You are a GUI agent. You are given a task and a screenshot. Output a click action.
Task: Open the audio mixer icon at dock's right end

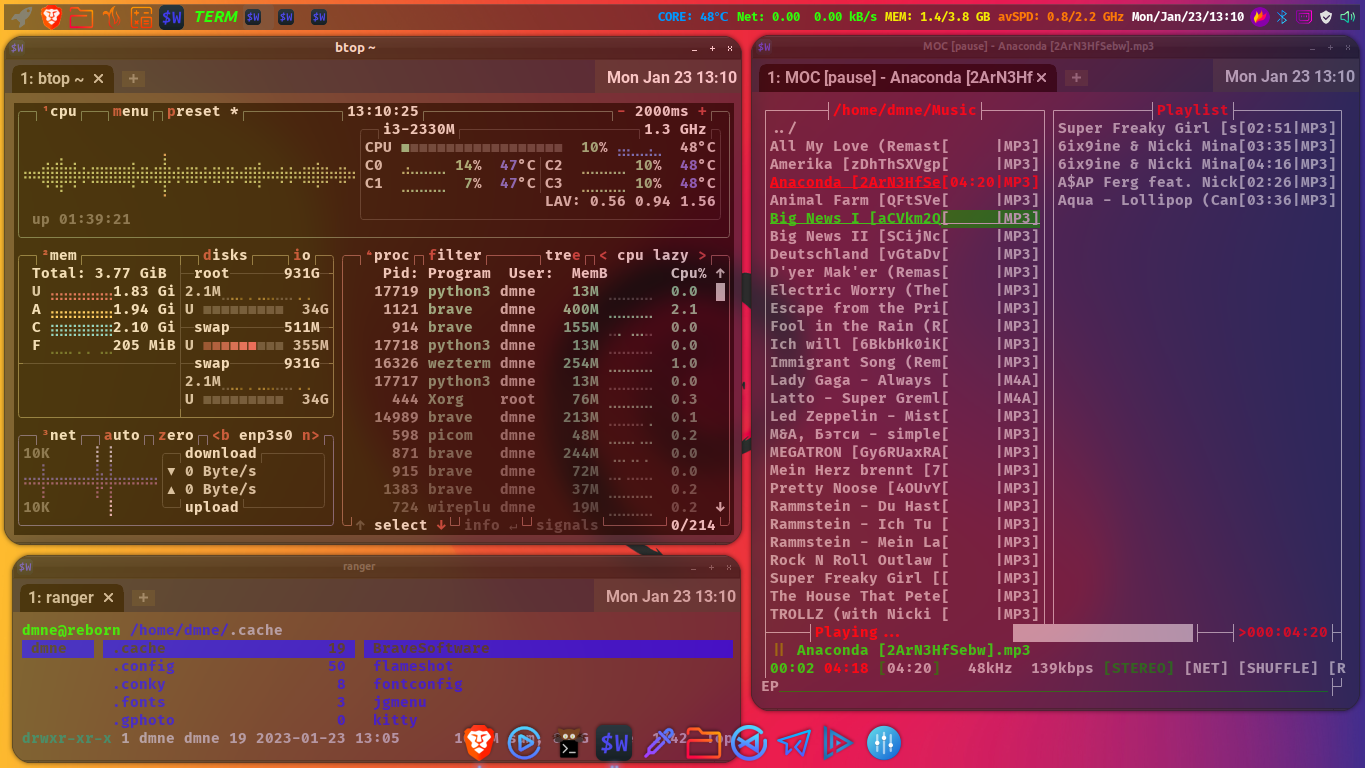[883, 742]
